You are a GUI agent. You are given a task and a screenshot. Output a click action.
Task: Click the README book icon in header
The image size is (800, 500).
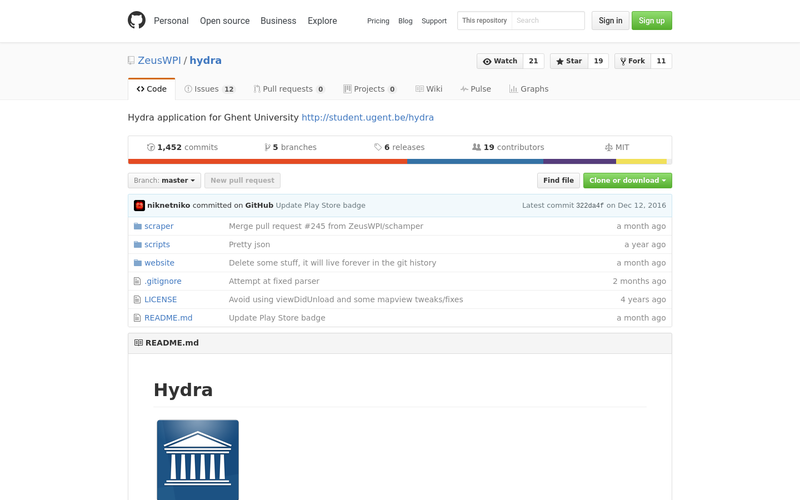[x=138, y=343]
